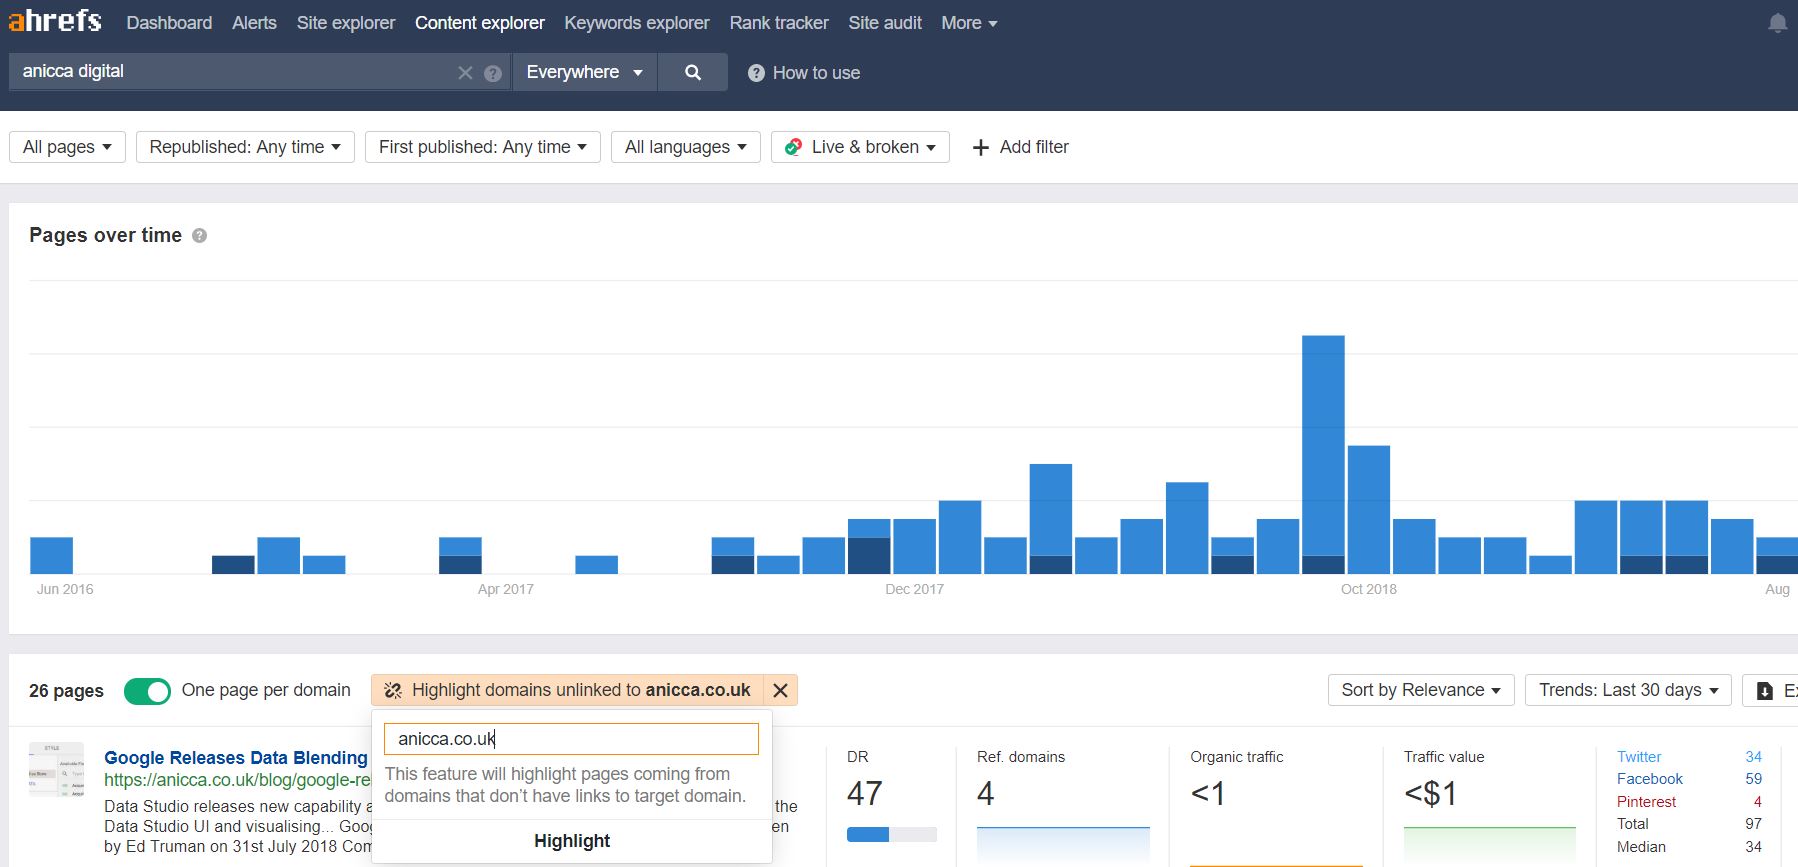The image size is (1798, 867).
Task: Click the unlinked-domains highlight icon
Action: [393, 691]
